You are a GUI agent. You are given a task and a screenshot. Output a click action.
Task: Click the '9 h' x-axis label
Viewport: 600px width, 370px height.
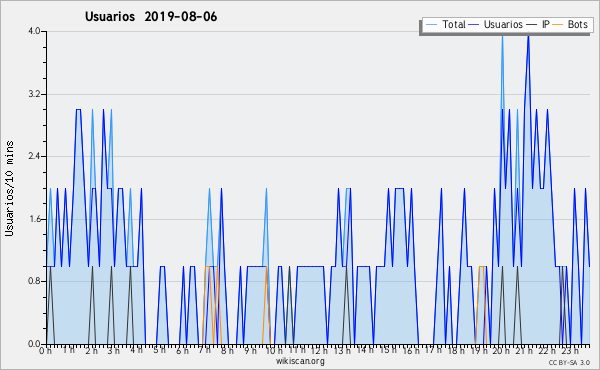[x=251, y=351]
